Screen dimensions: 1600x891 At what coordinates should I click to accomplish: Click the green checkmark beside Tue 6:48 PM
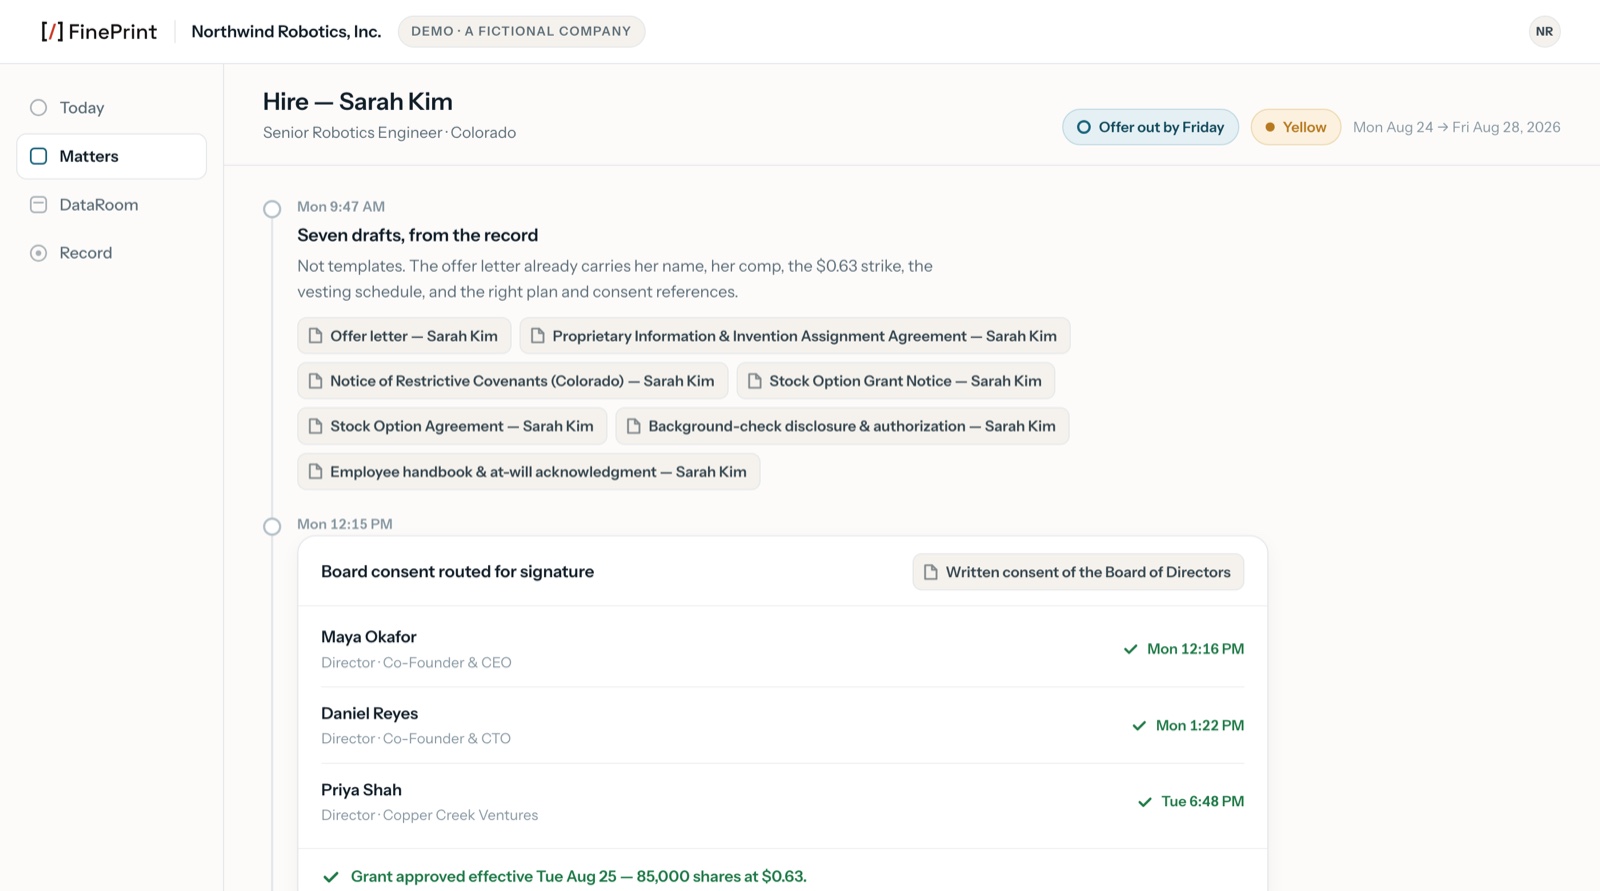click(x=1145, y=802)
